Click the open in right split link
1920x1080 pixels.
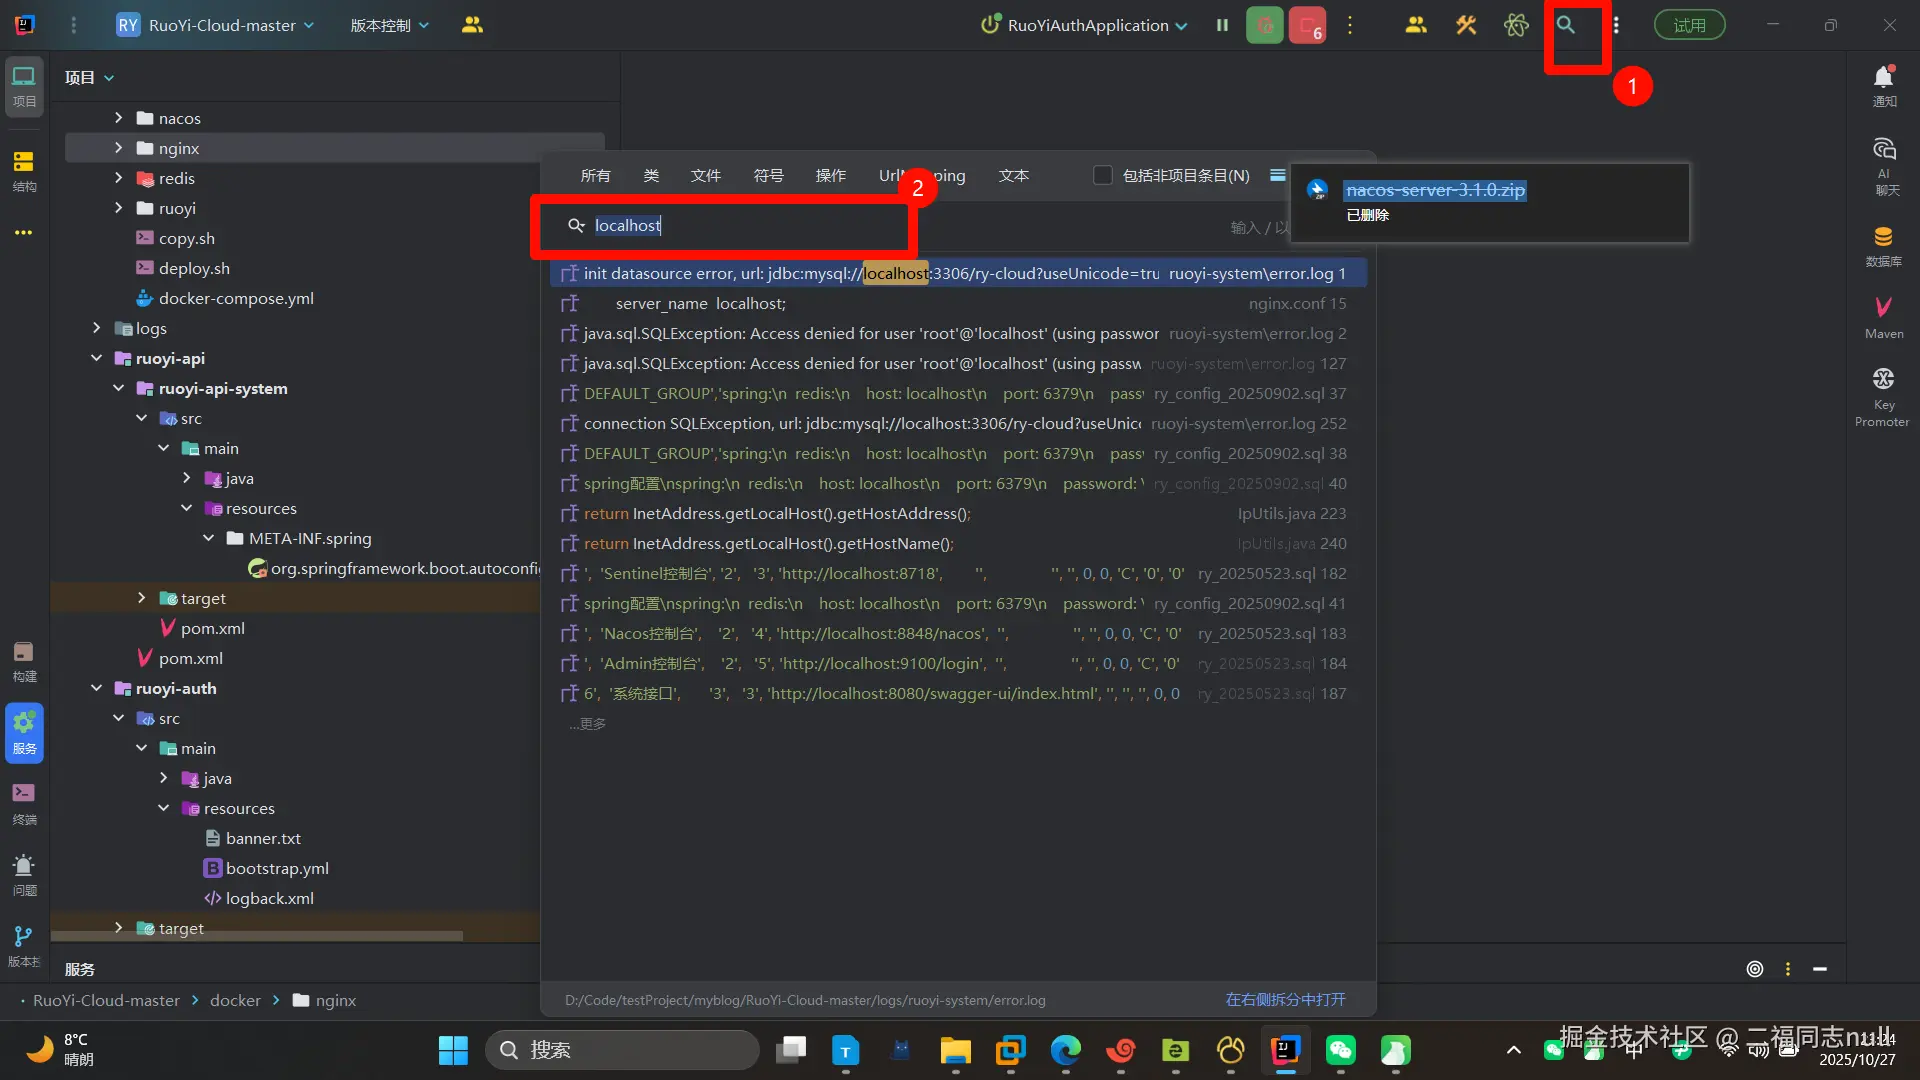(x=1285, y=1000)
